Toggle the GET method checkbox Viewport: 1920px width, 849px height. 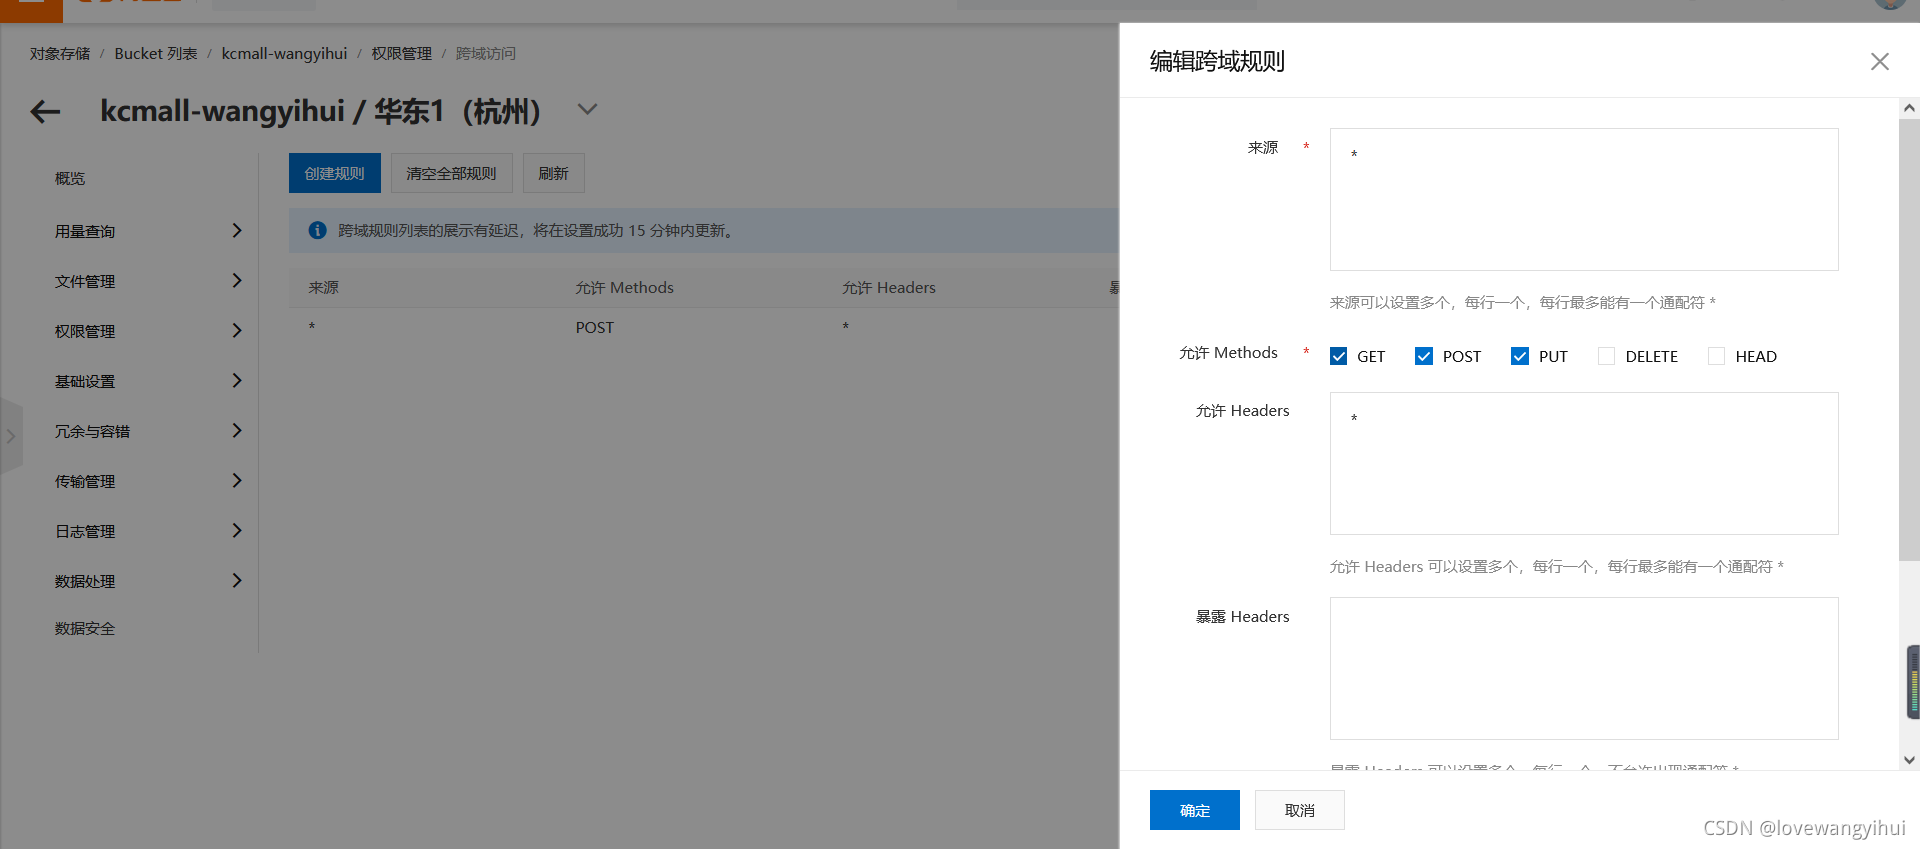(1338, 356)
